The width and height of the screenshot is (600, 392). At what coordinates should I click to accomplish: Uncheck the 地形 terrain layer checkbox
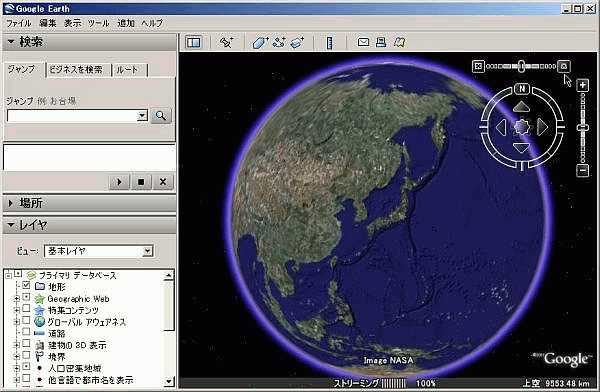[x=26, y=286]
